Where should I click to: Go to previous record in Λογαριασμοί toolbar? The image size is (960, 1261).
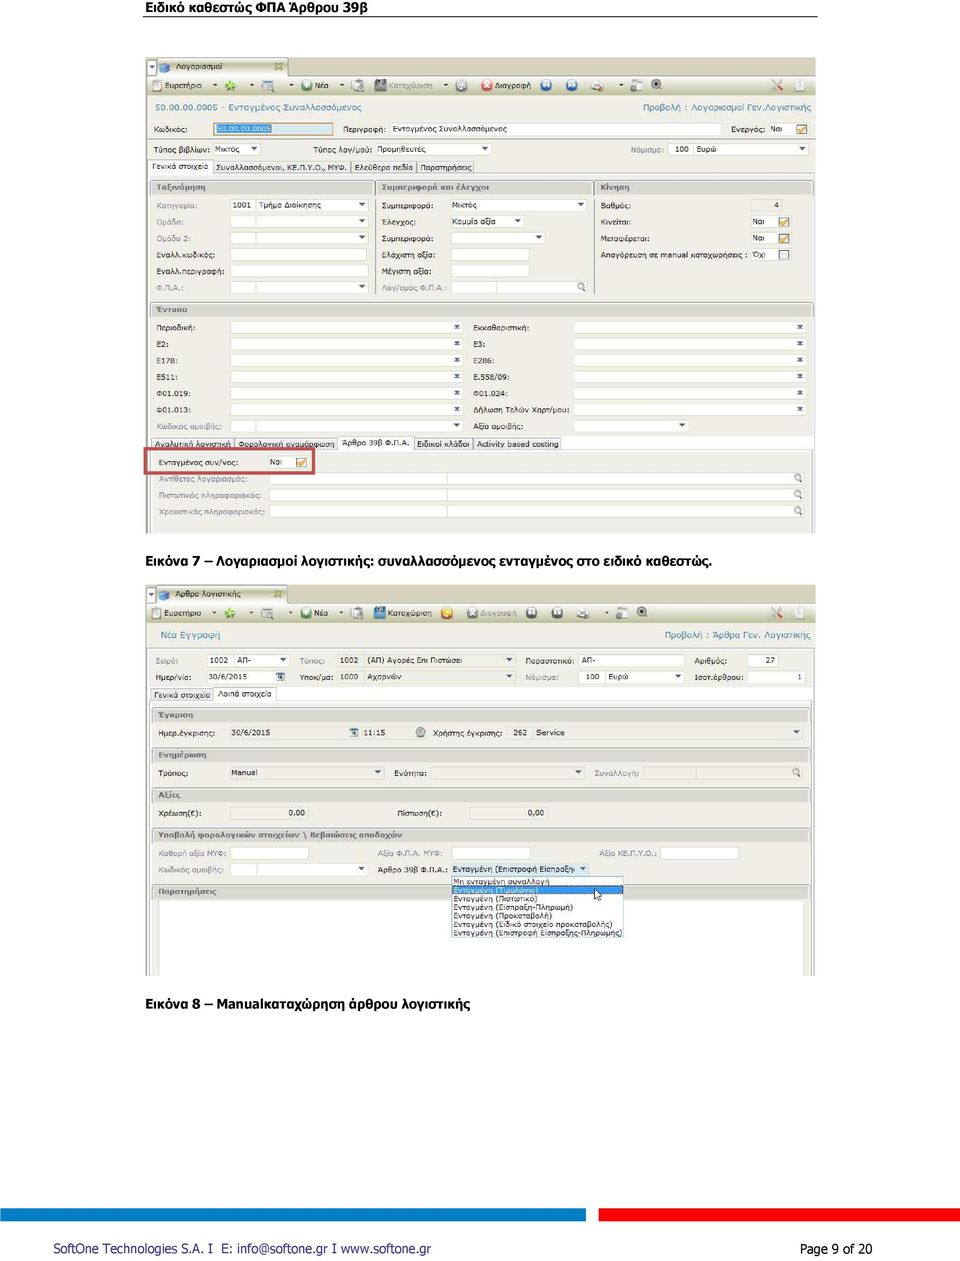click(546, 86)
